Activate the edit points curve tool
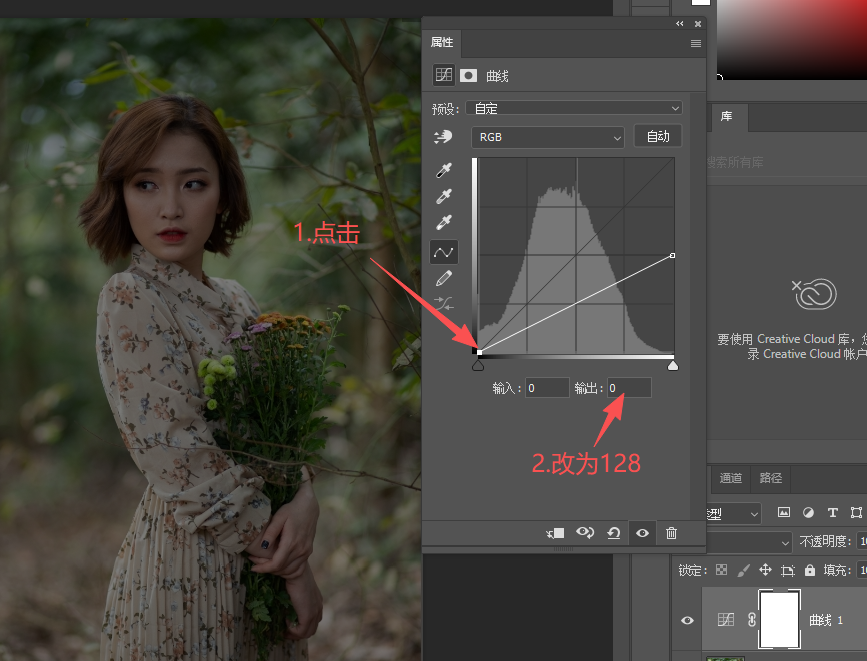The height and width of the screenshot is (661, 867). point(443,252)
